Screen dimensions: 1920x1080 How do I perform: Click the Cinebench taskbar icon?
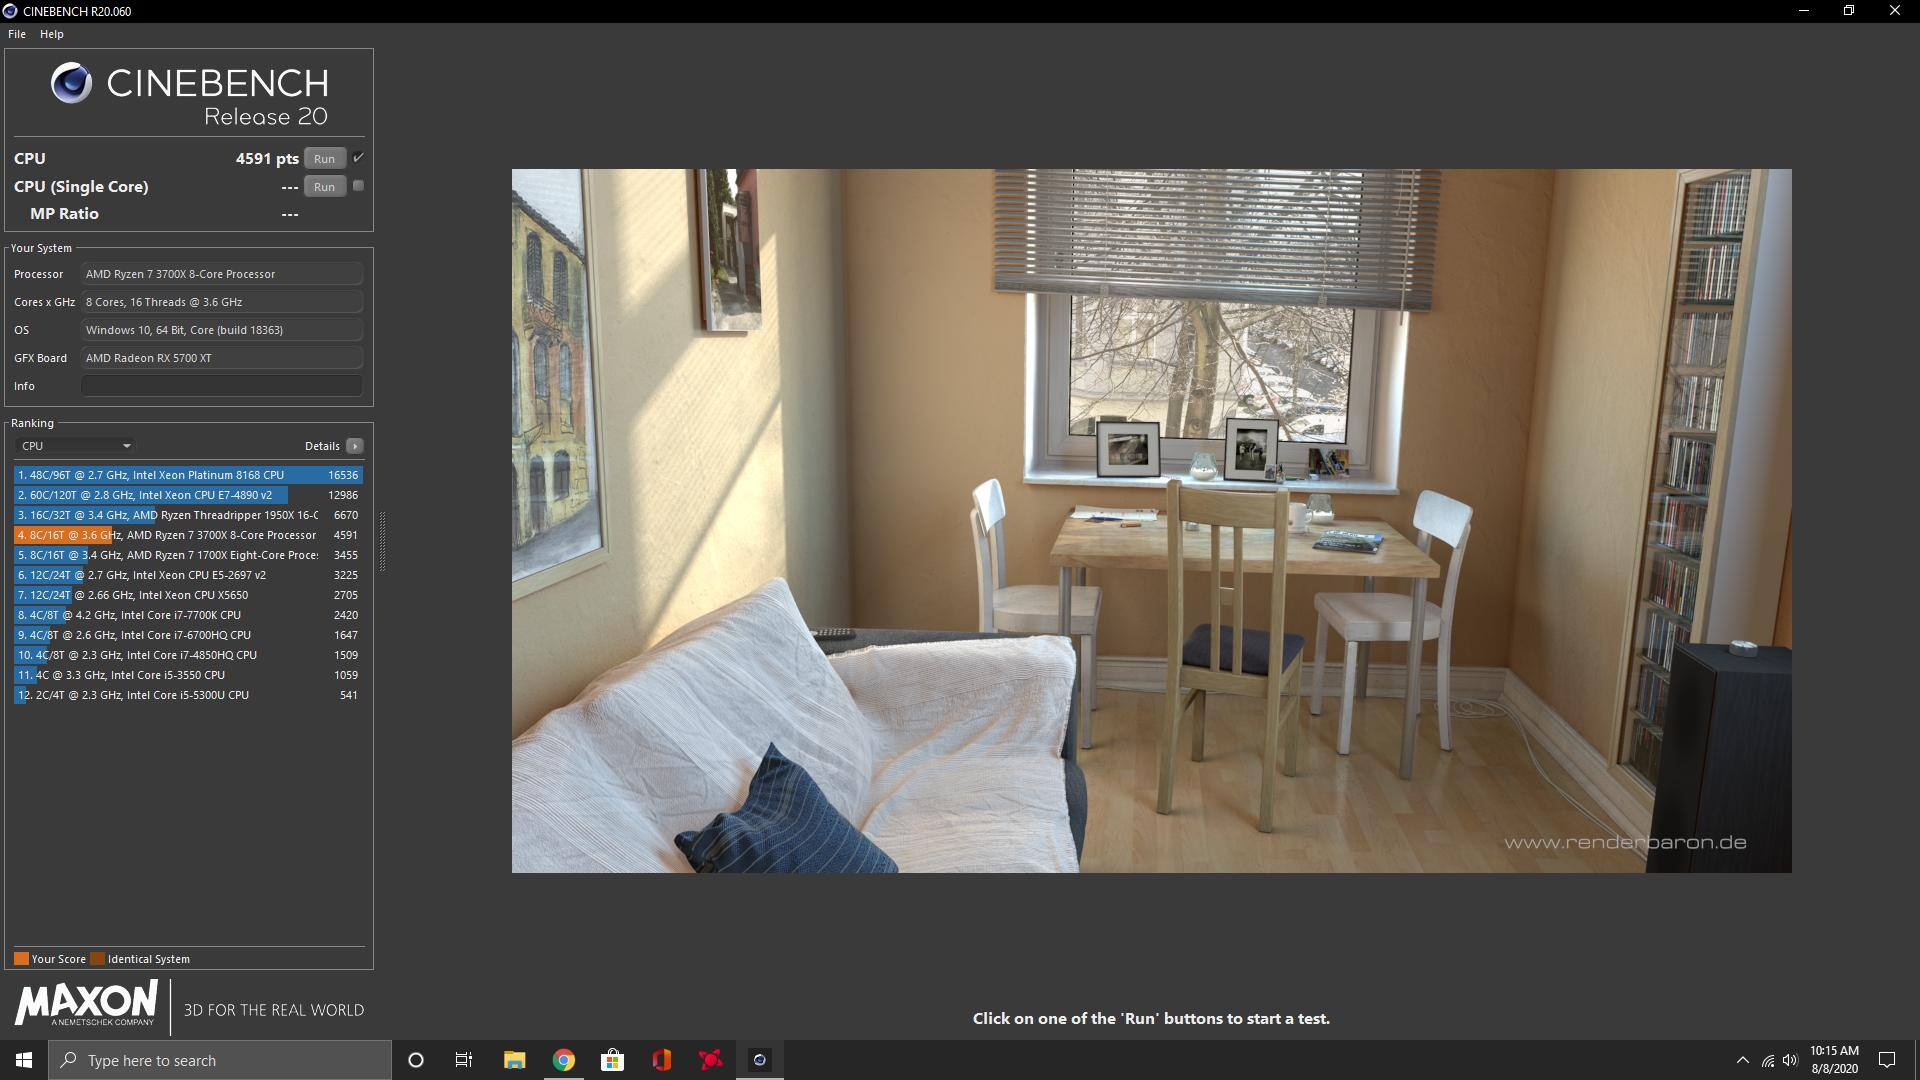[x=759, y=1060]
